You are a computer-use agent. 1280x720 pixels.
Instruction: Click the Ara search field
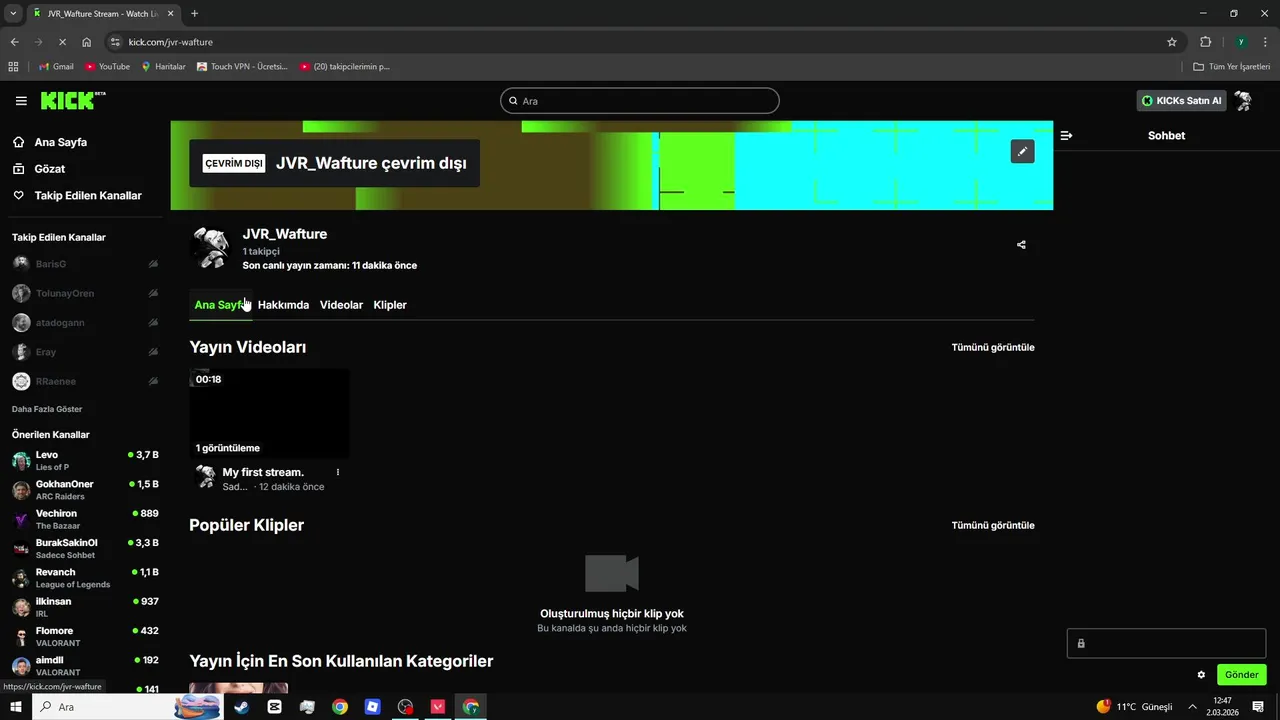640,101
